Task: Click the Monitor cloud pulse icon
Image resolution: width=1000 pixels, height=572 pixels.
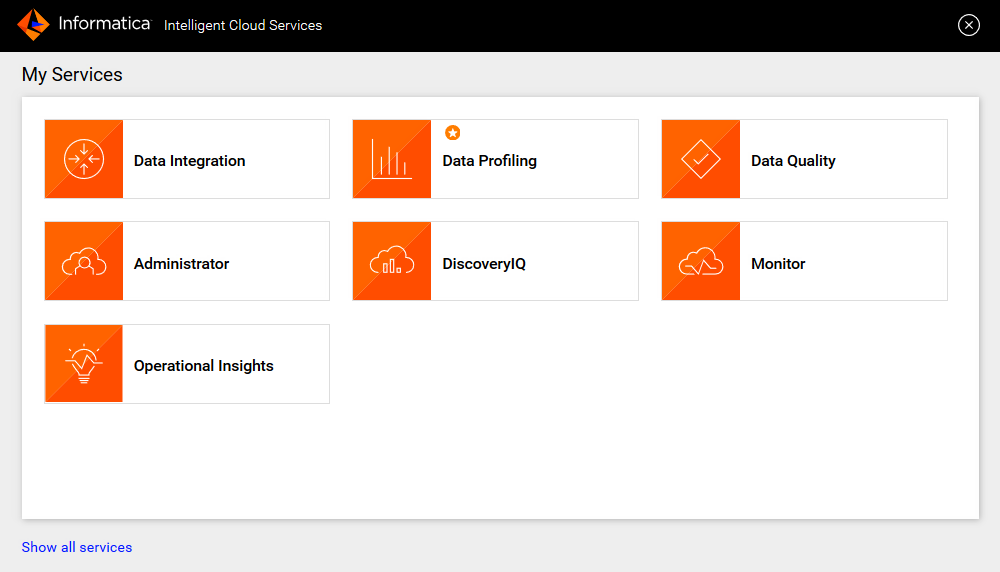Action: [701, 263]
